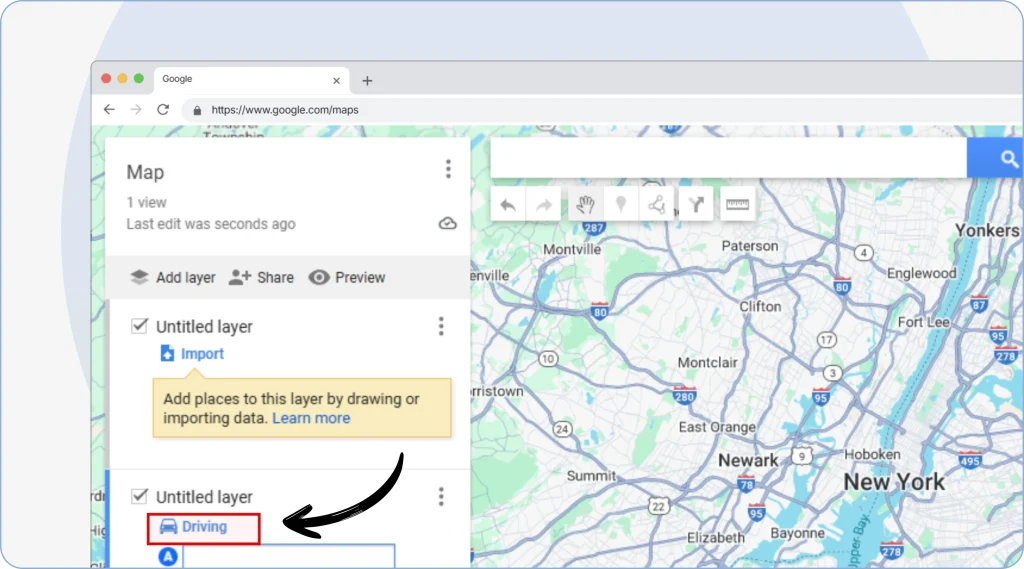Click the lock icon in address bar
The image size is (1024, 569).
[x=197, y=110]
